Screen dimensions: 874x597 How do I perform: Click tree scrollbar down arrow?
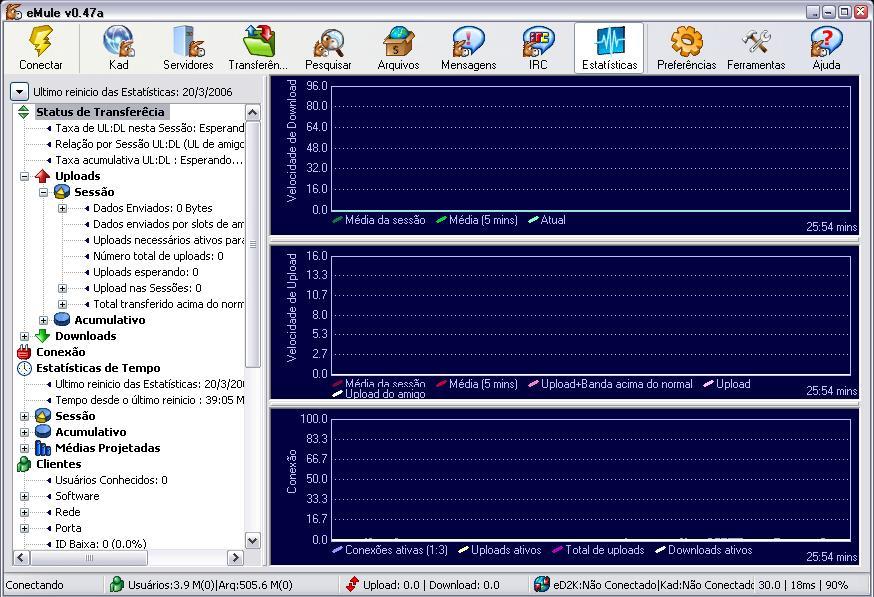coord(253,541)
